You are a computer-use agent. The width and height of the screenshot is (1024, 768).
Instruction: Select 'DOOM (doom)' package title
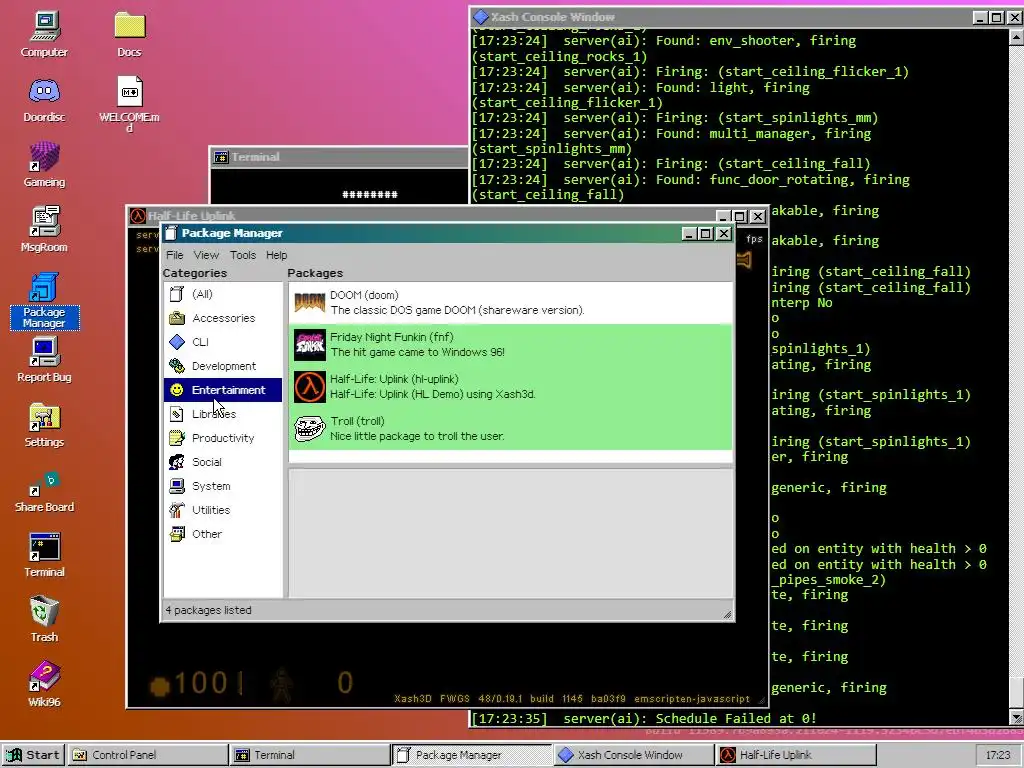364,295
